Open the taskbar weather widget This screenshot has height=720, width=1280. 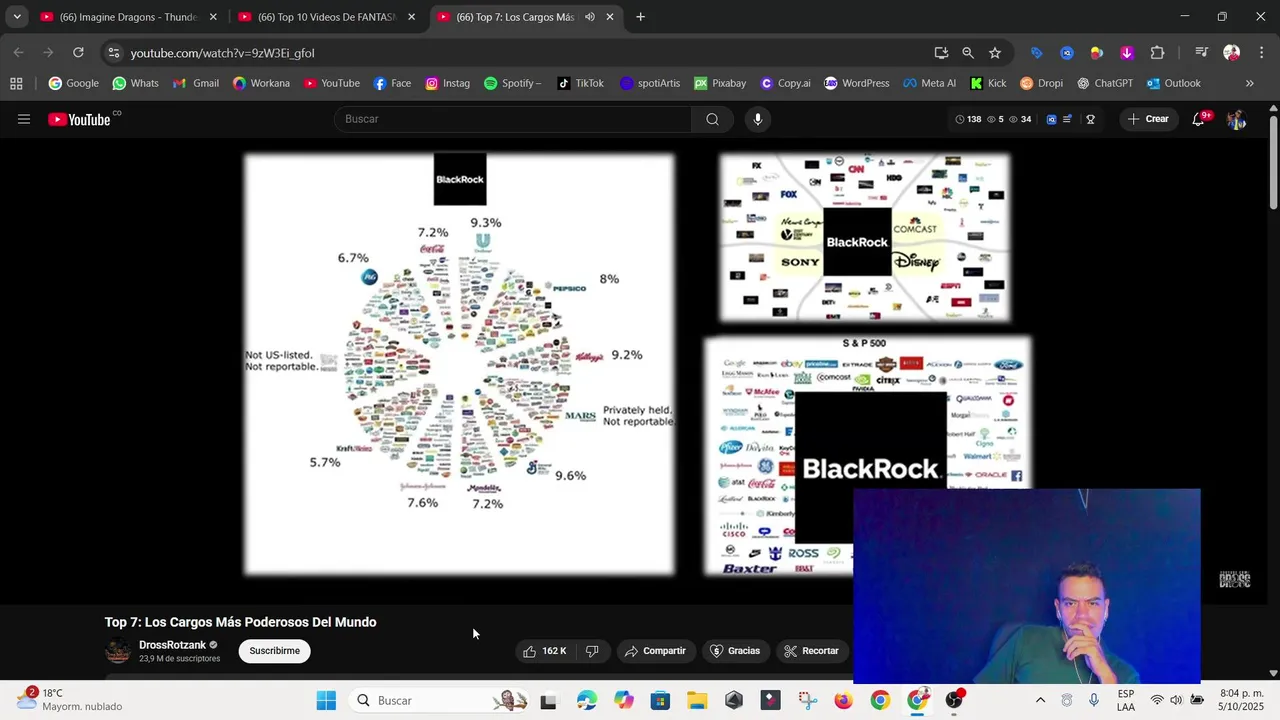pyautogui.click(x=68, y=700)
